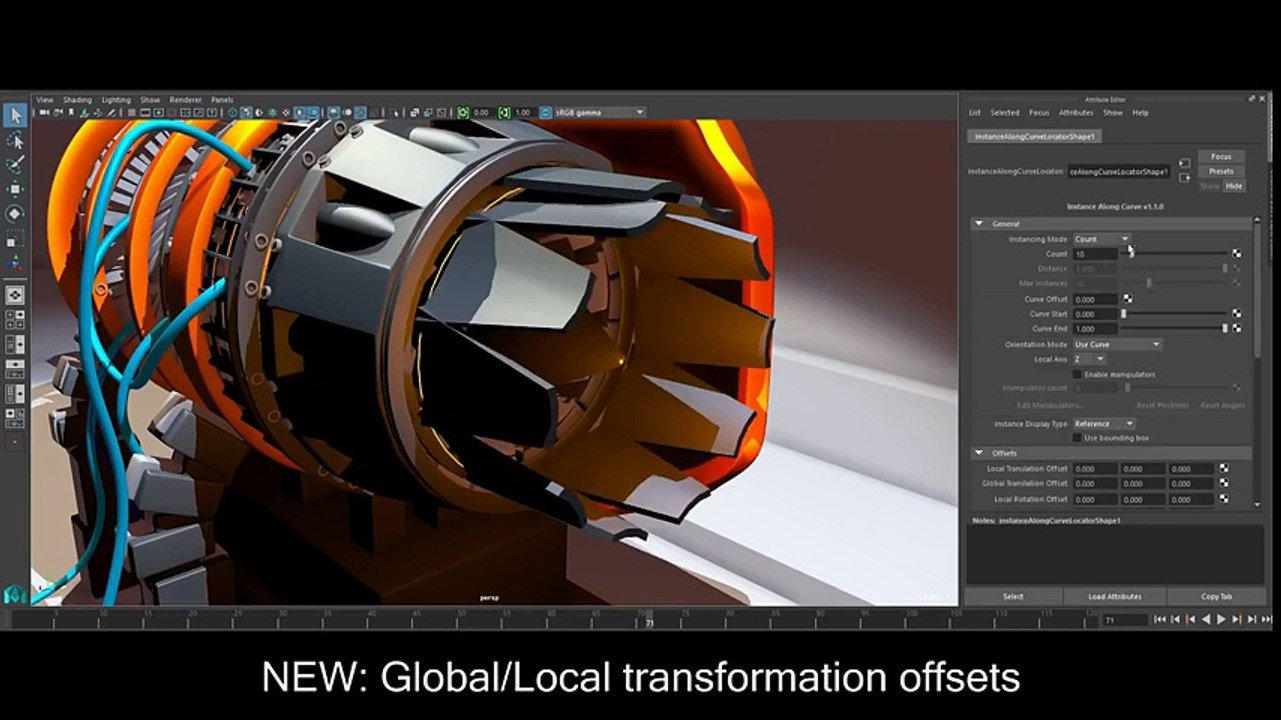1281x720 pixels.
Task: Click the checker map button next to Count
Action: click(1237, 254)
